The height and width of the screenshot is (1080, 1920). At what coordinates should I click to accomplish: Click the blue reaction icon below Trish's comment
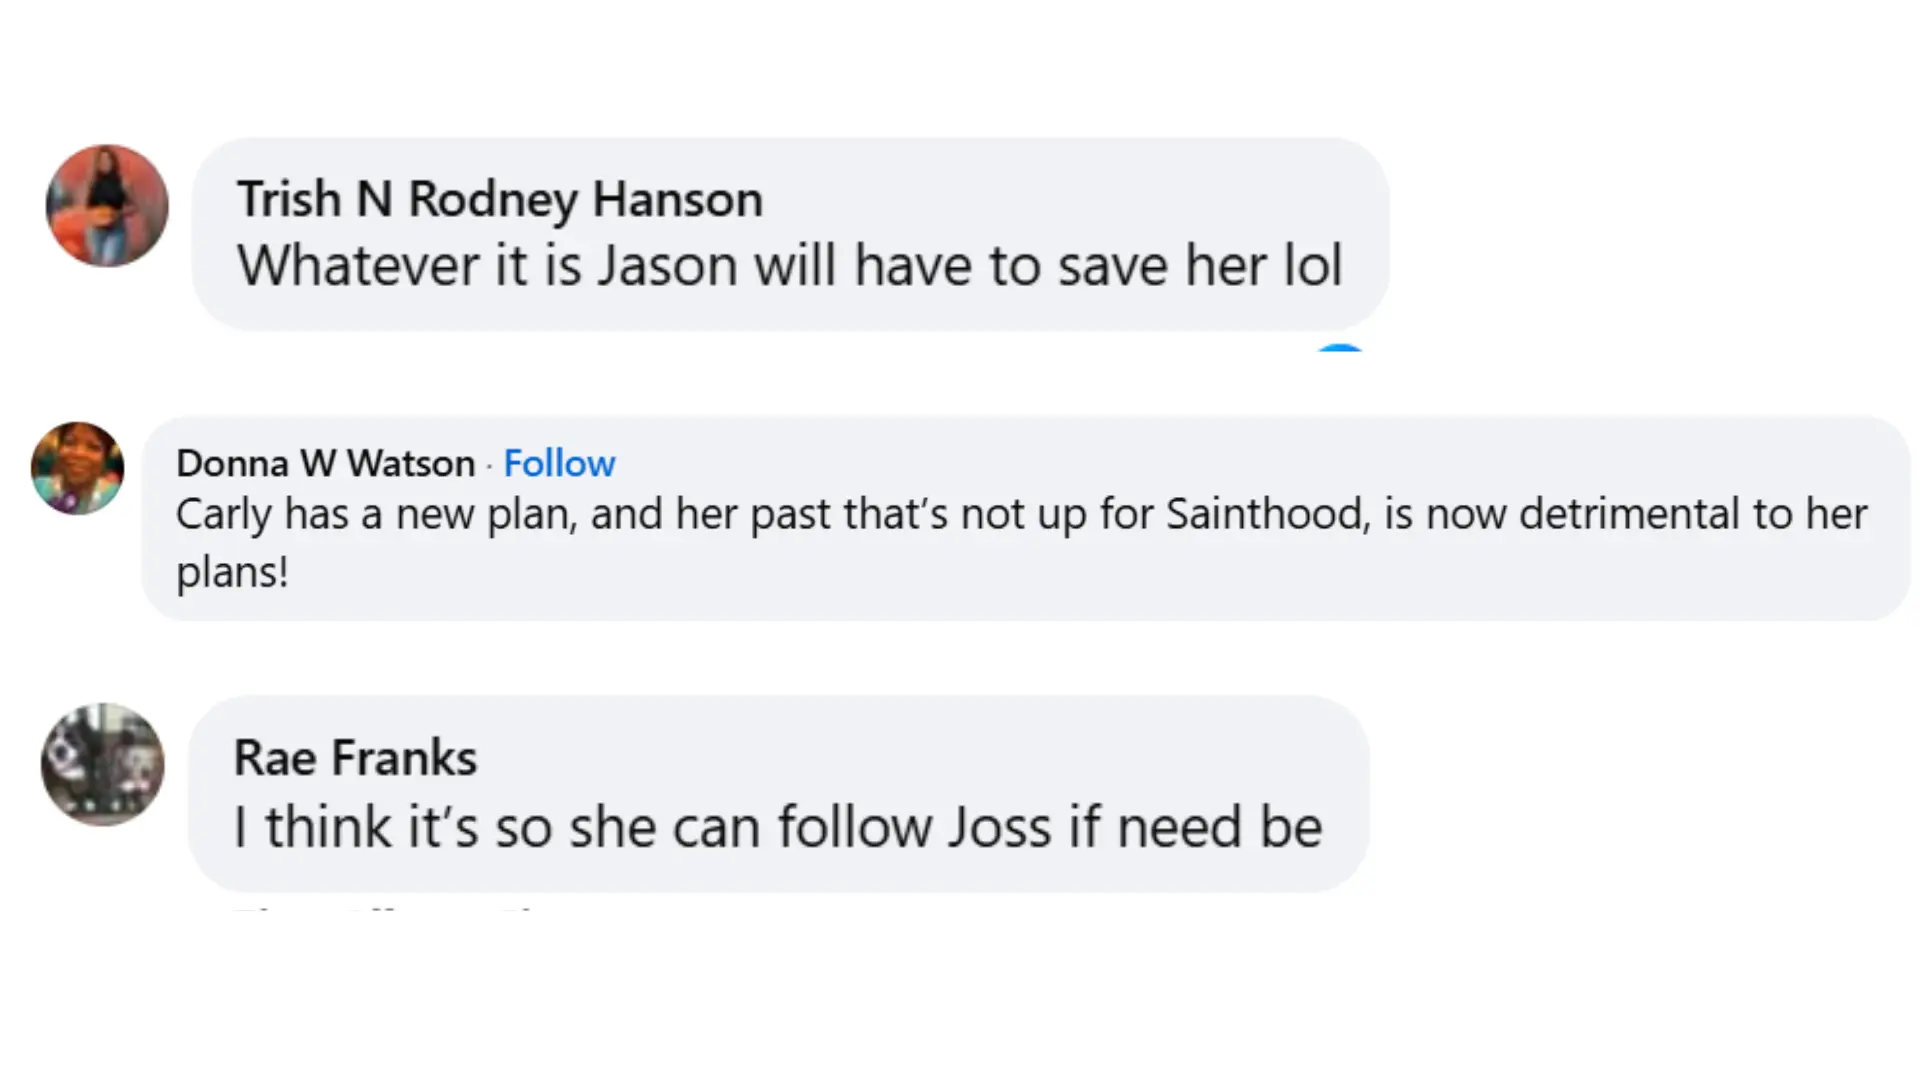(1340, 348)
